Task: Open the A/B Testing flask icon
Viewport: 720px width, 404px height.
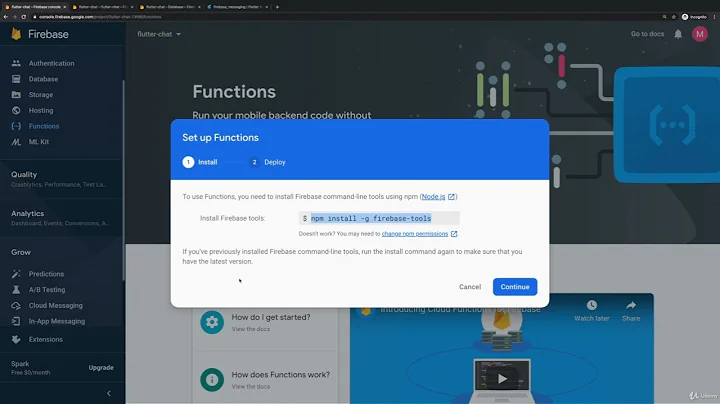Action: (x=16, y=290)
